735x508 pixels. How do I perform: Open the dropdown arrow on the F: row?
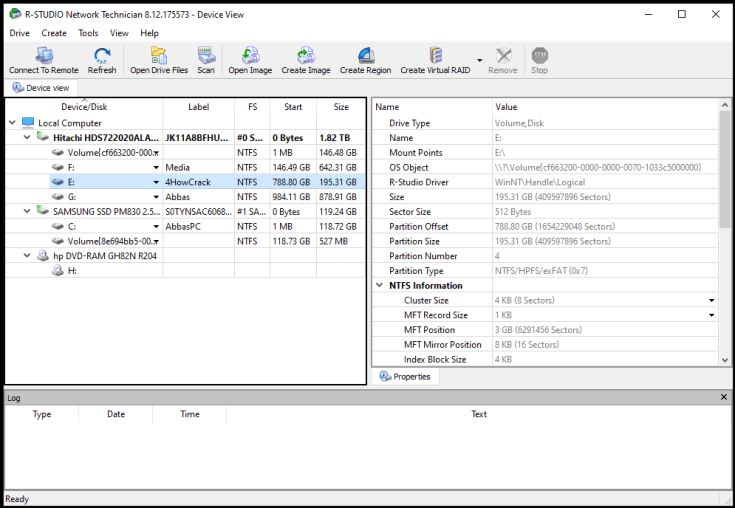(156, 167)
